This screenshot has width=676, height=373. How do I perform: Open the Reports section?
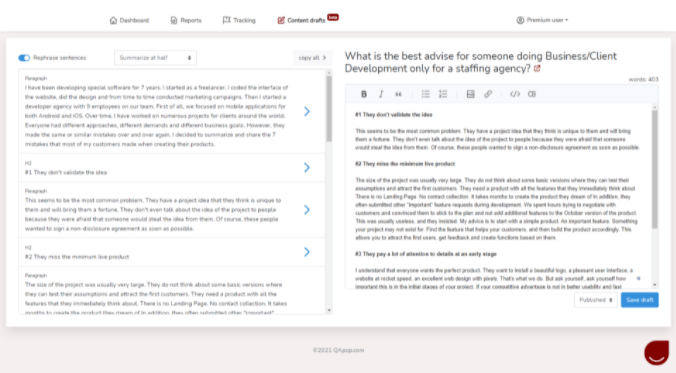pos(186,20)
